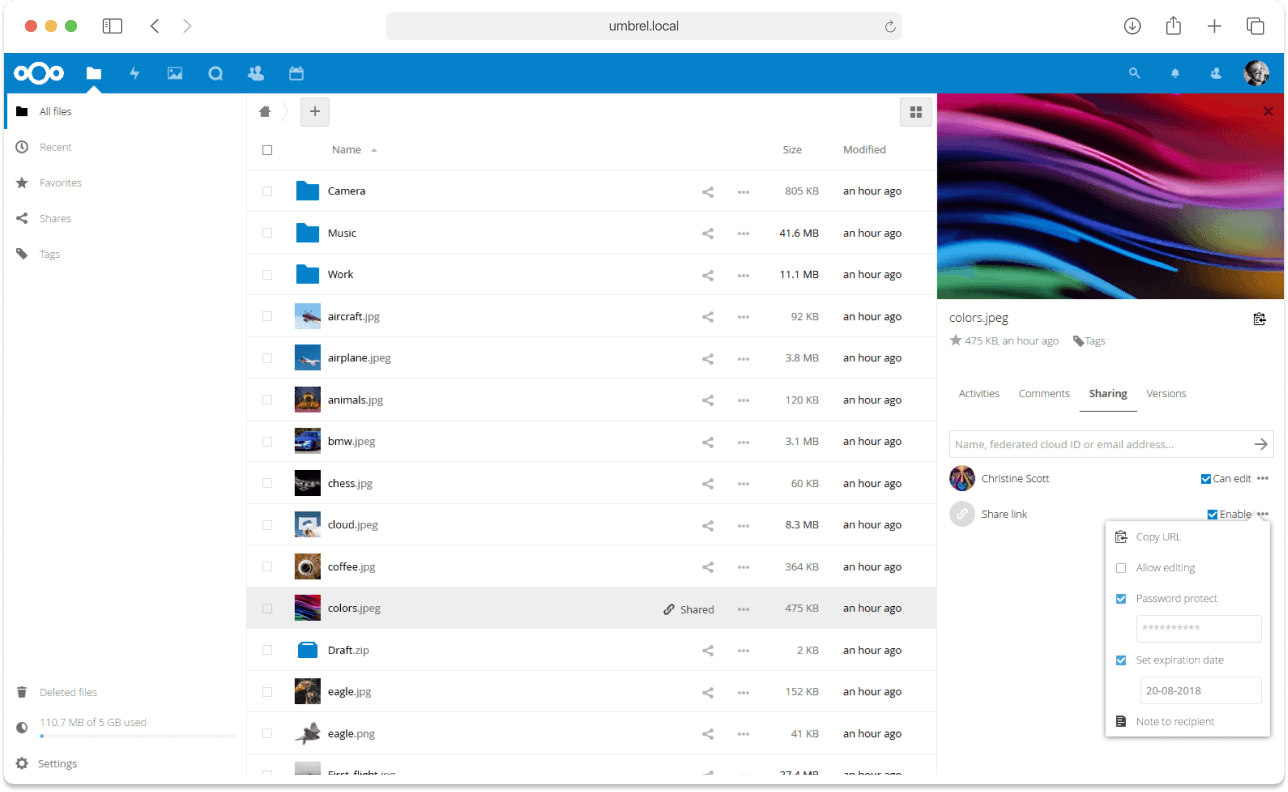
Task: Open the Files app icon
Action: pyautogui.click(x=94, y=73)
